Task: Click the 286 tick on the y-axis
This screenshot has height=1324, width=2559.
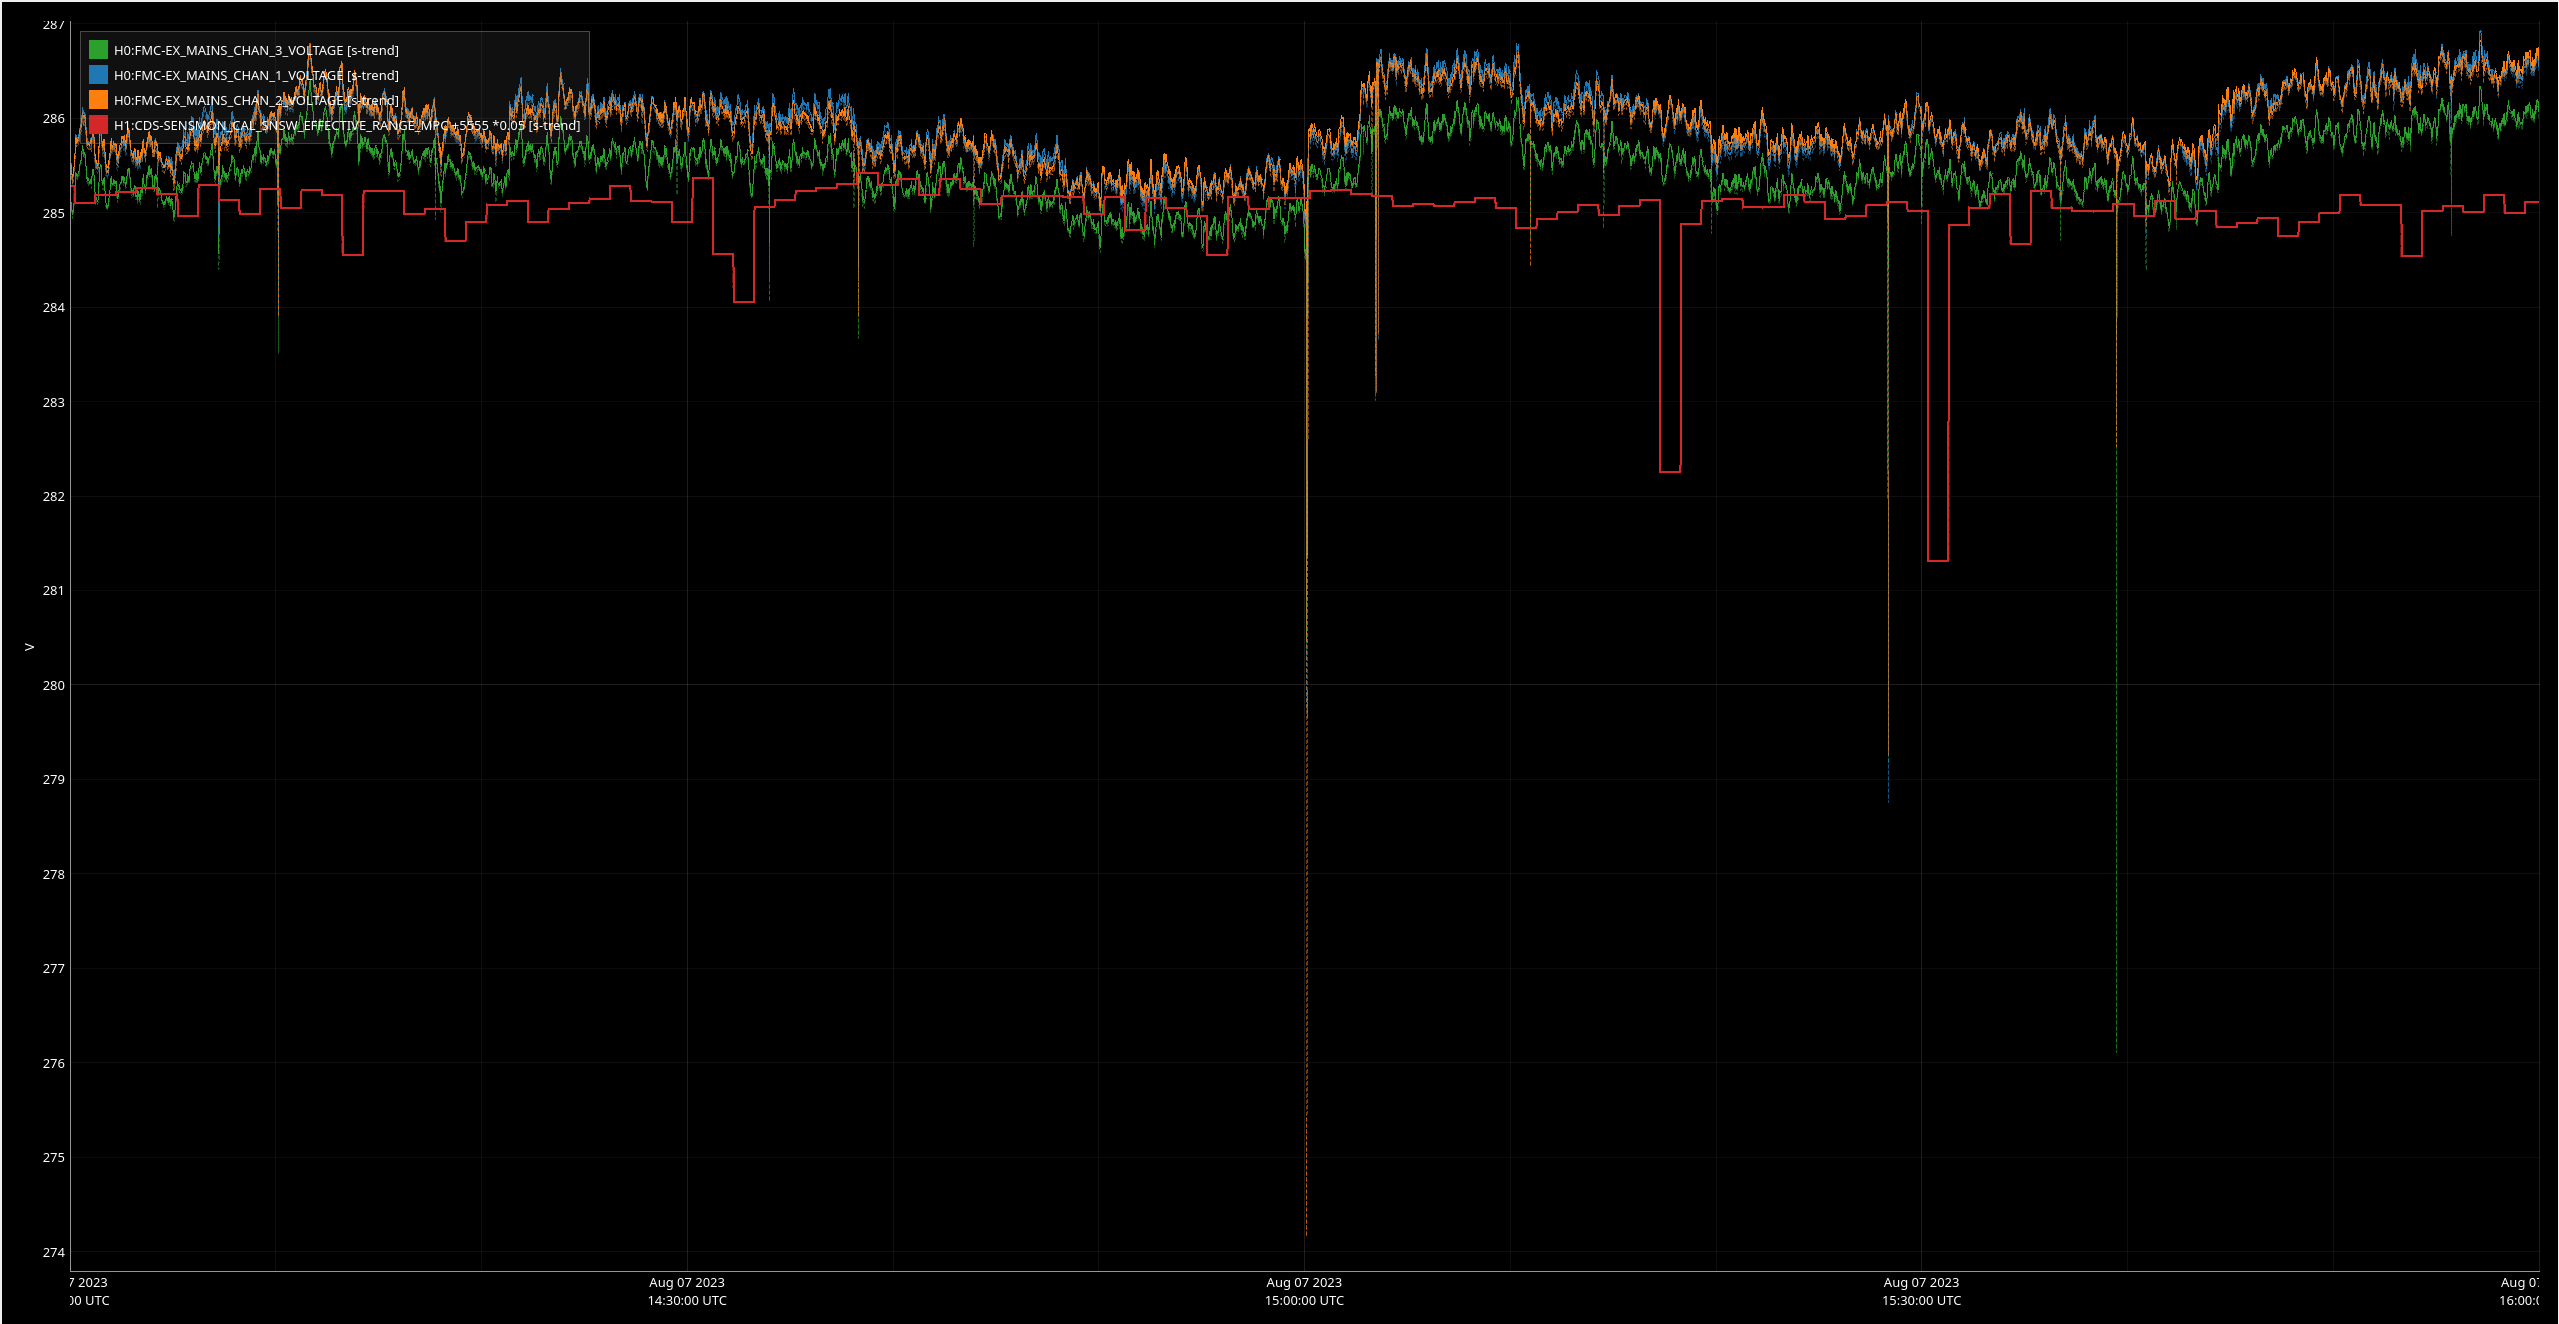Action: pos(53,118)
